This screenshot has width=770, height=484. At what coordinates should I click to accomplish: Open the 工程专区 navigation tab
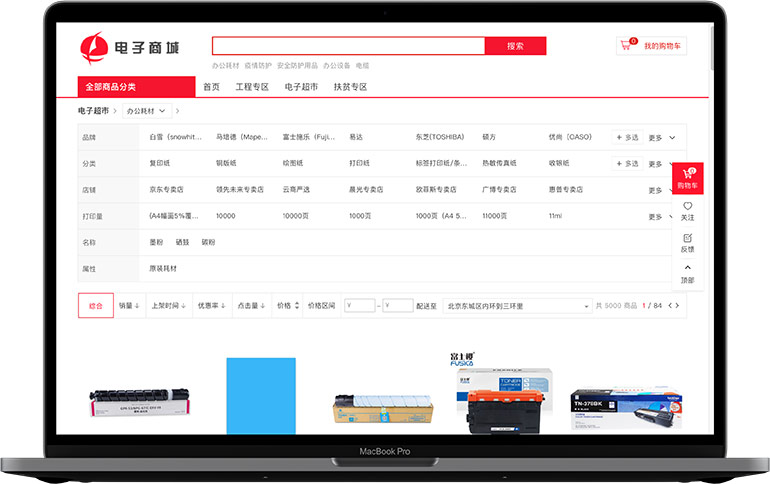[252, 87]
